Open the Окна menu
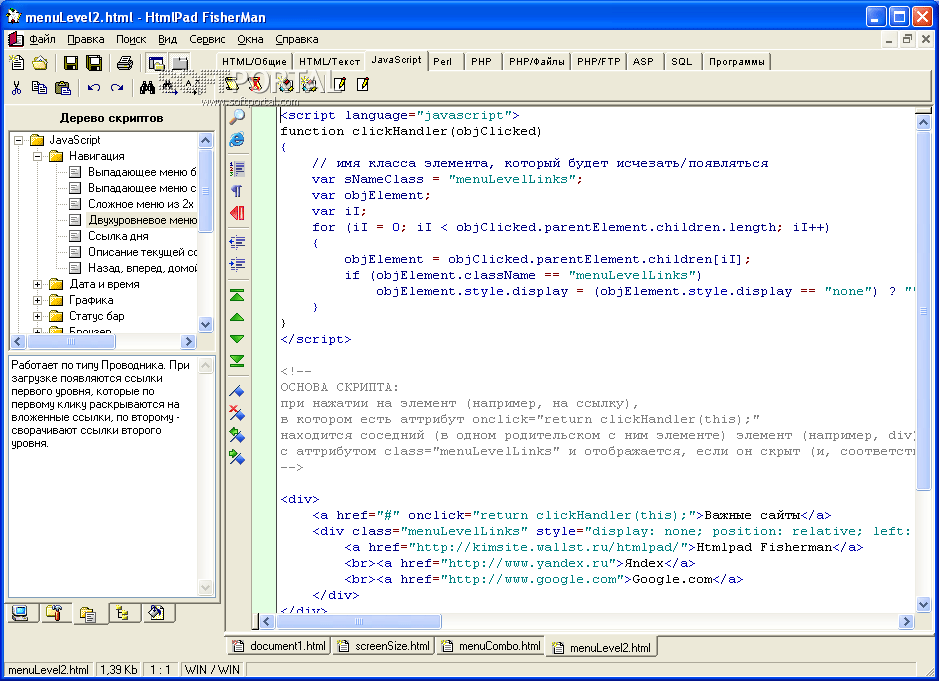The height and width of the screenshot is (681, 939). [x=250, y=40]
